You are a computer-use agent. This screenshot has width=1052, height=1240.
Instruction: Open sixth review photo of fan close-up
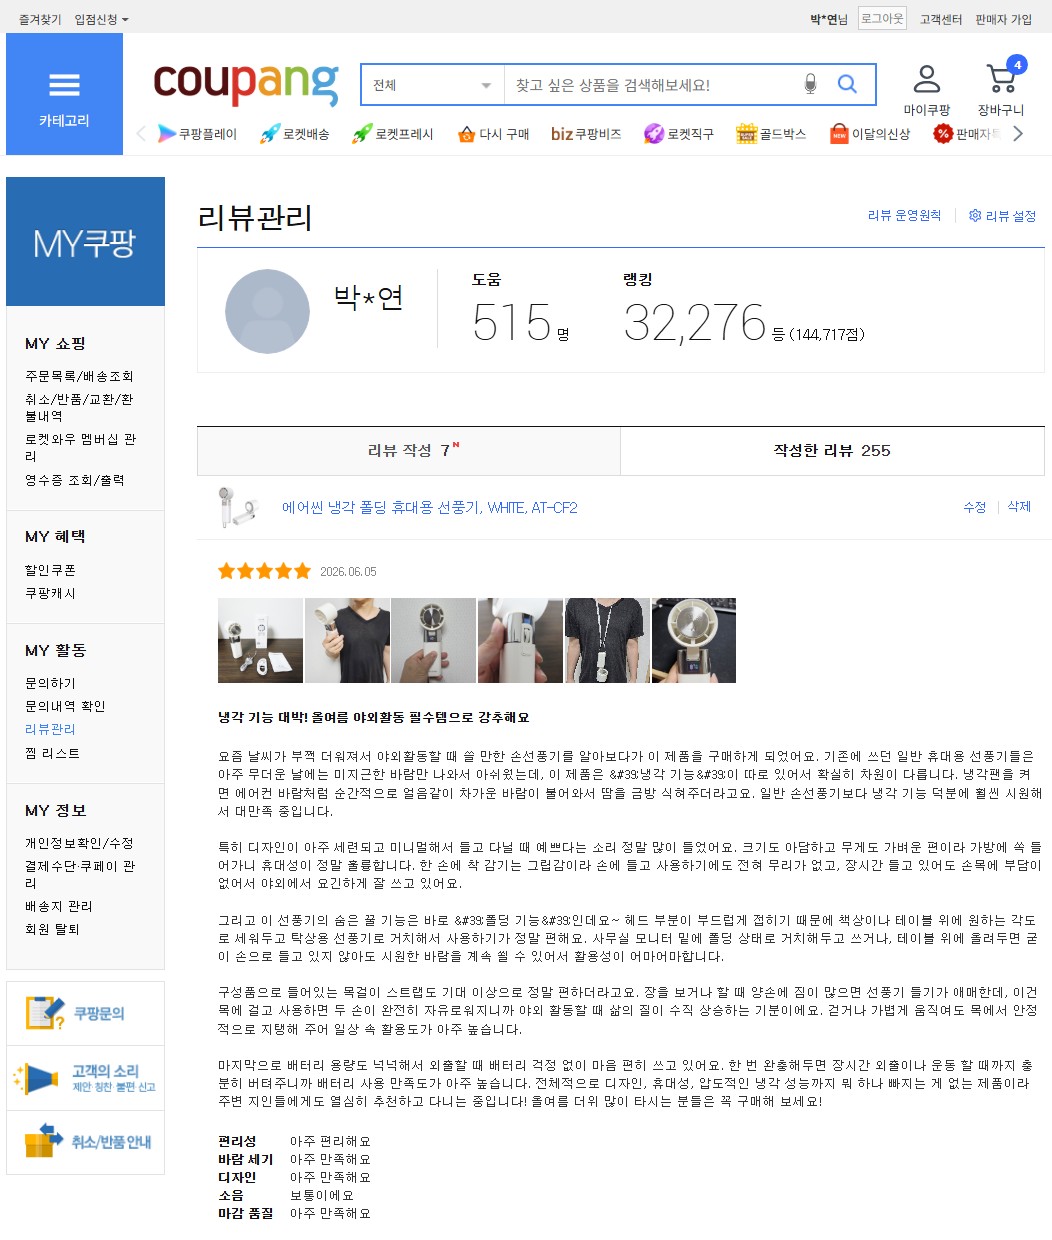click(x=694, y=641)
